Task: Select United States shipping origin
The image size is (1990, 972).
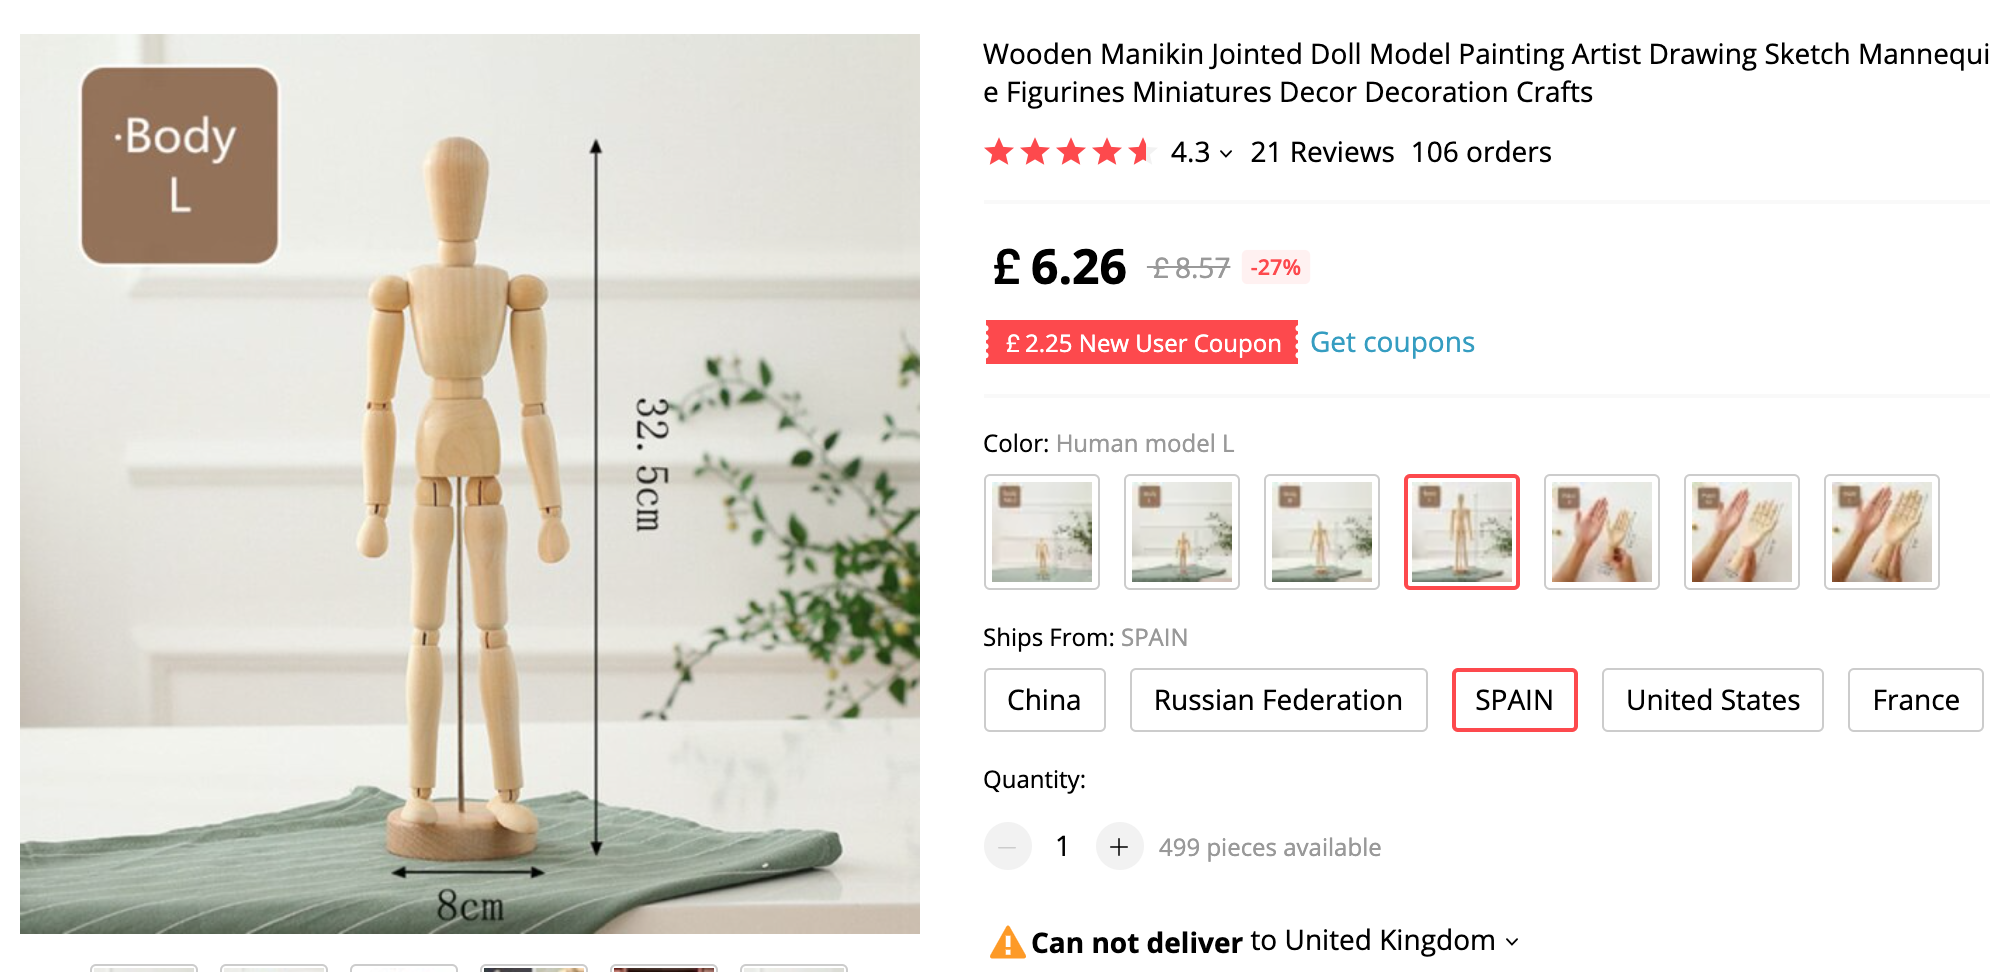Action: (x=1712, y=700)
